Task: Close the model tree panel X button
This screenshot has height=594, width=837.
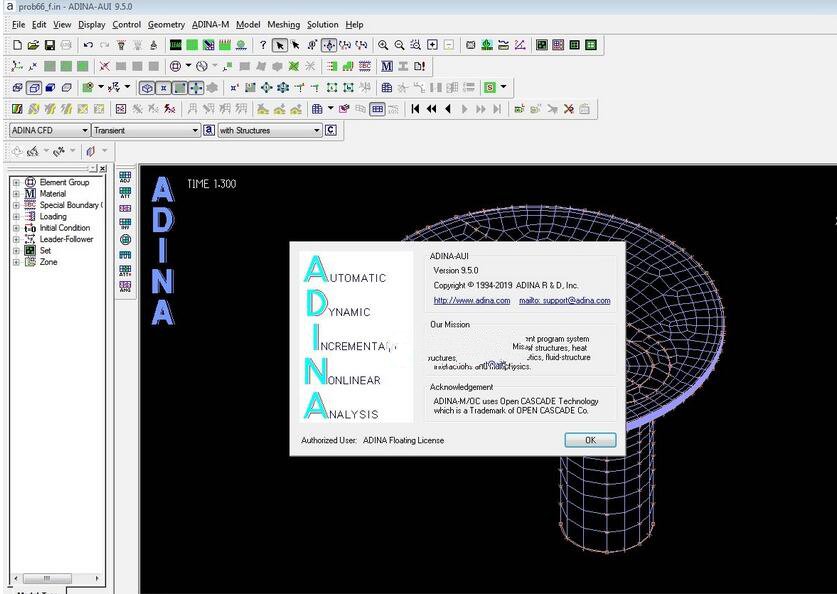Action: [102, 169]
